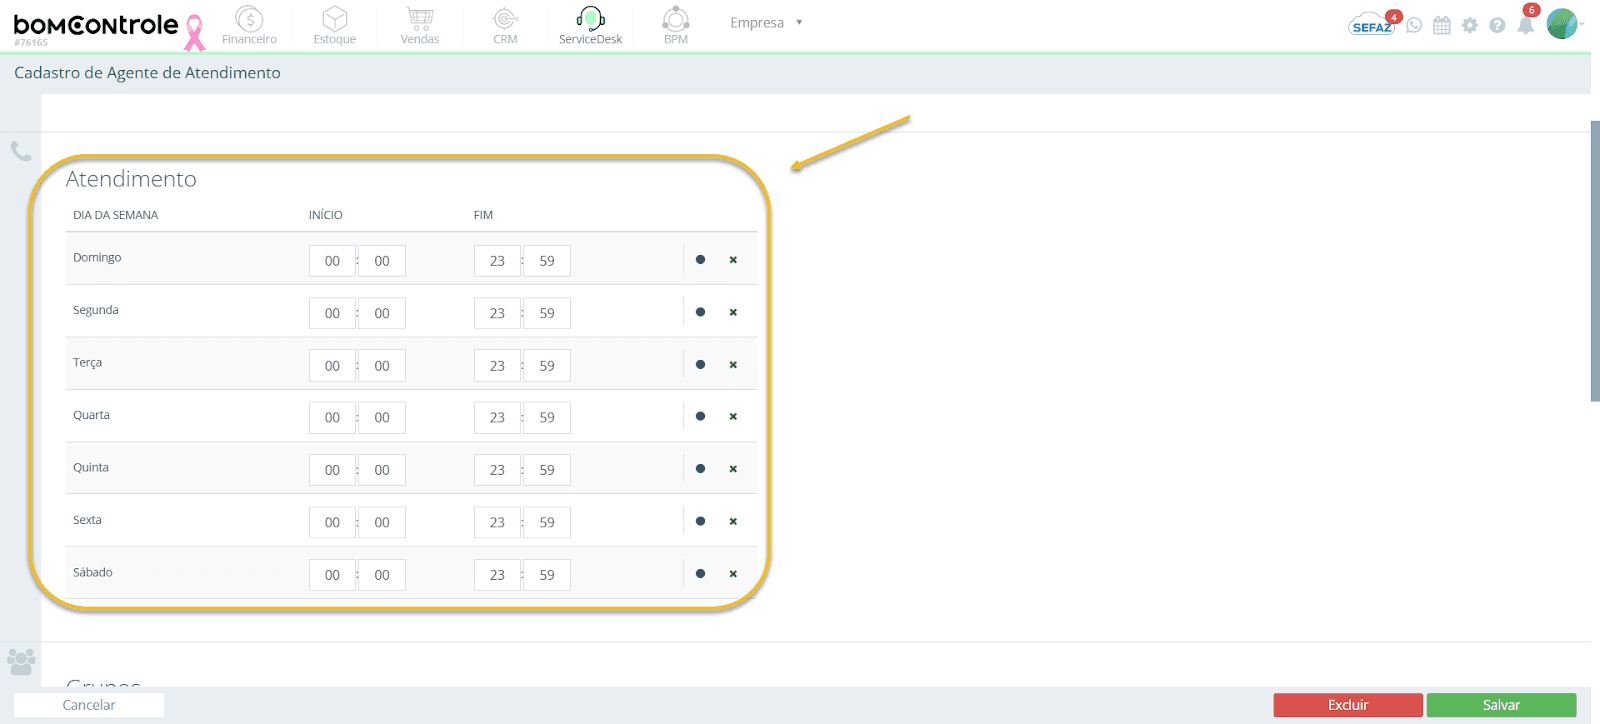Click the DIA DA SEMANA column header
The height and width of the screenshot is (724, 1600).
point(115,215)
